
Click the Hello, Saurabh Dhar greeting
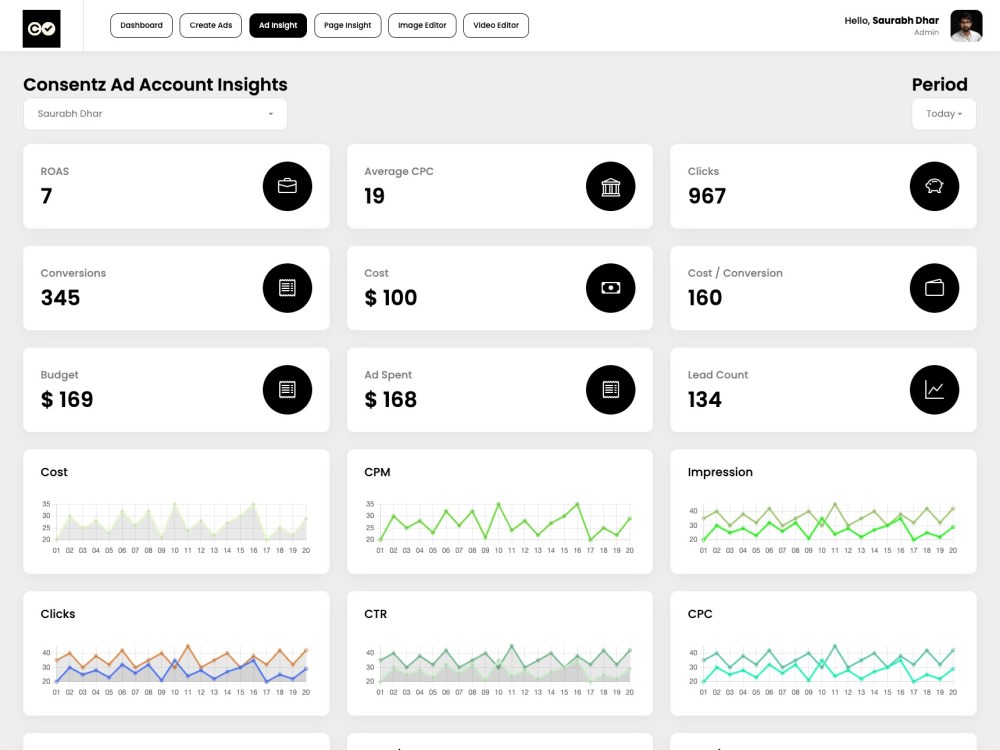(x=891, y=20)
